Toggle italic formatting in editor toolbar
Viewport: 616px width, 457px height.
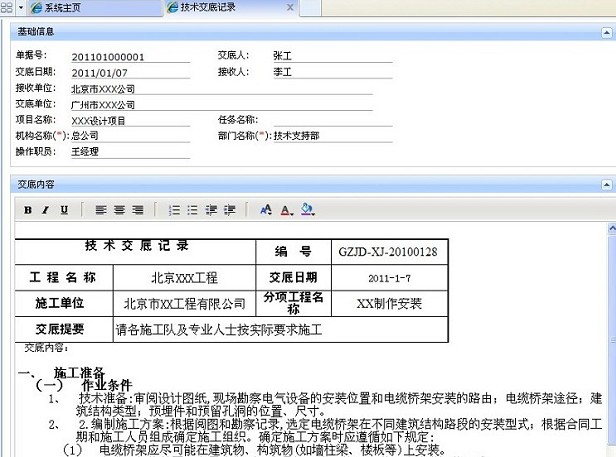pos(46,210)
